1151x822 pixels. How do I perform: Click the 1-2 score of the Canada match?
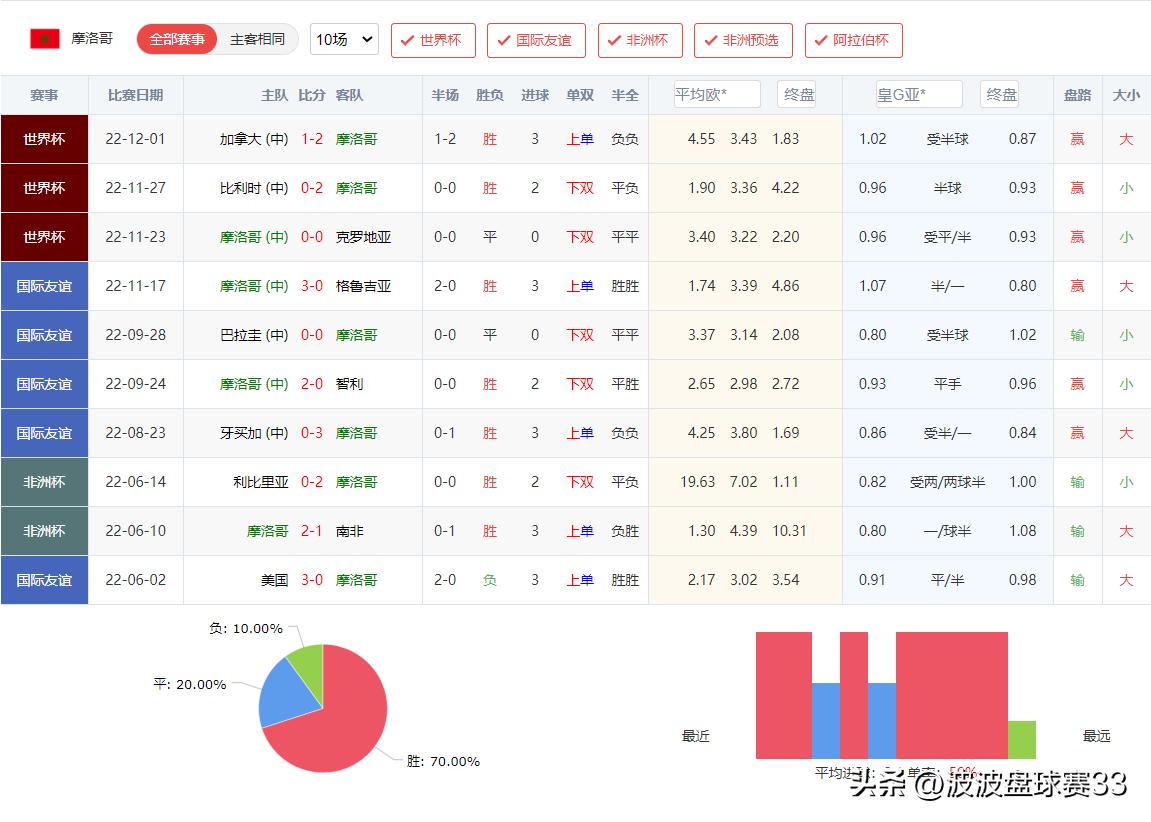[x=311, y=139]
